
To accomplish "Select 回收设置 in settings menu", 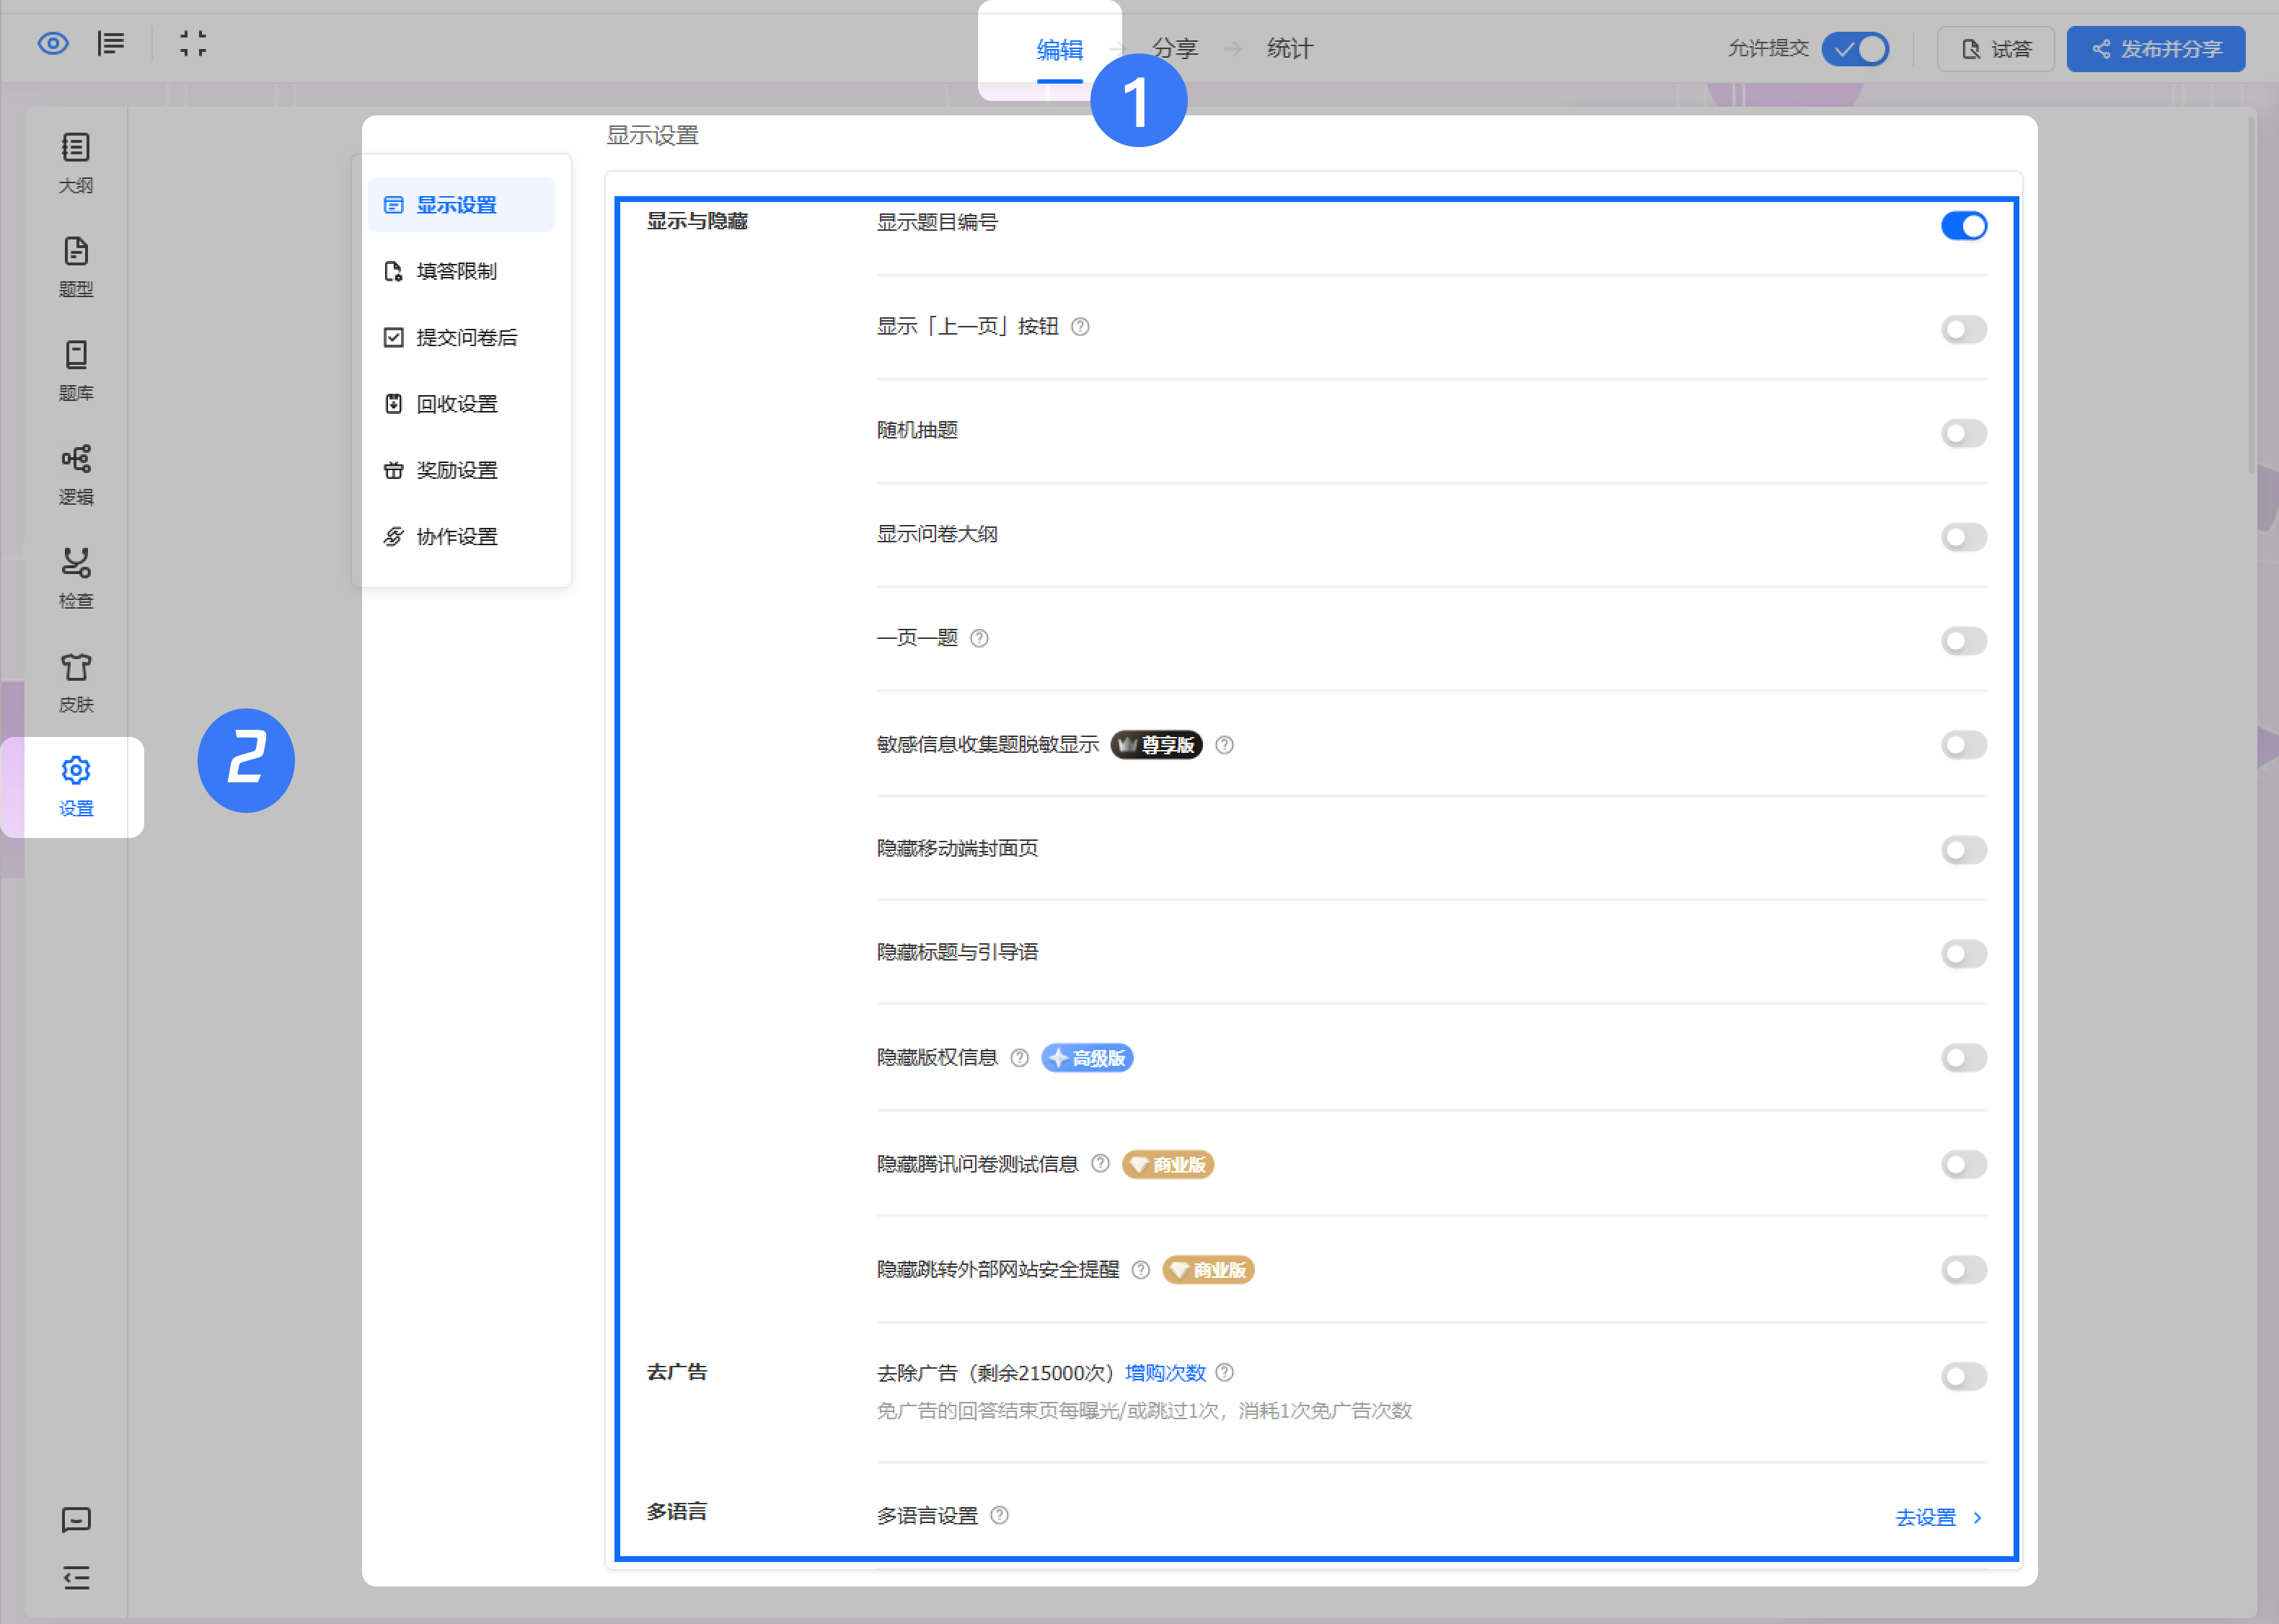I will point(461,404).
